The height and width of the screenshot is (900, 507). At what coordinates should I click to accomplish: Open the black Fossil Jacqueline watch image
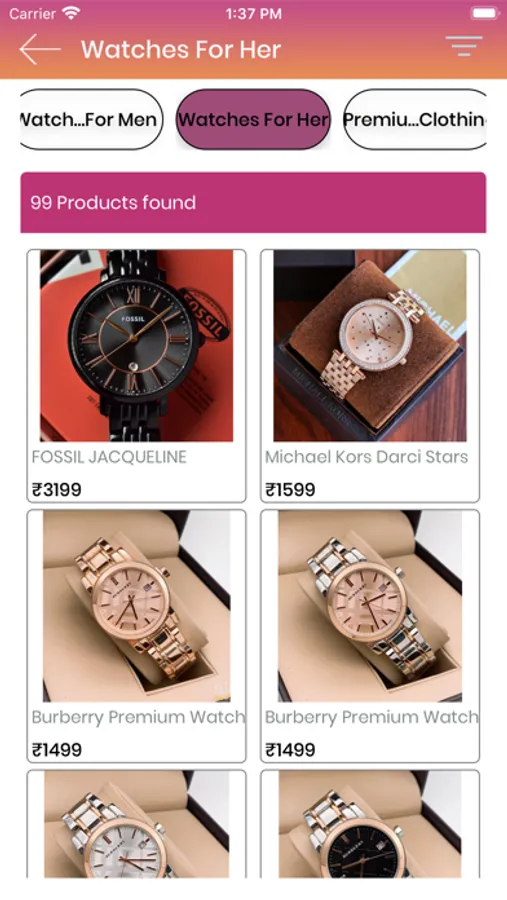coord(137,346)
